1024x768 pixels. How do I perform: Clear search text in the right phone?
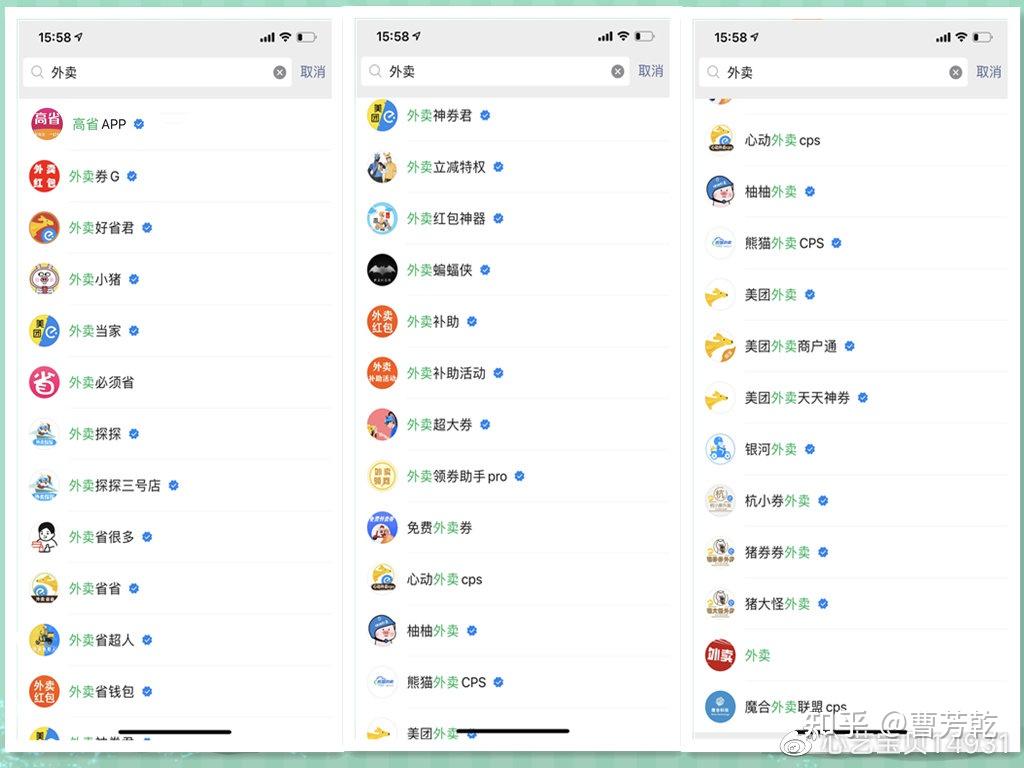click(x=955, y=72)
